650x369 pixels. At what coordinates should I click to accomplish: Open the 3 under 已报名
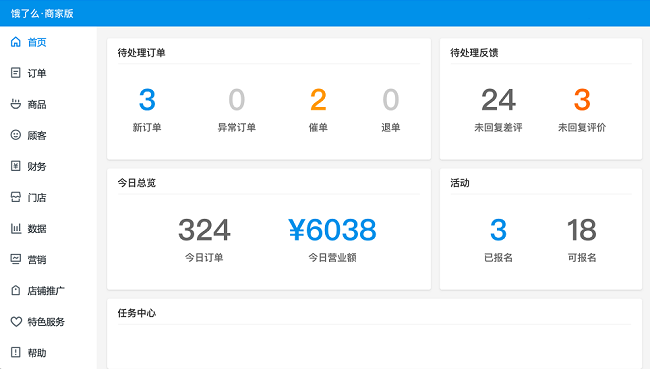tap(499, 230)
